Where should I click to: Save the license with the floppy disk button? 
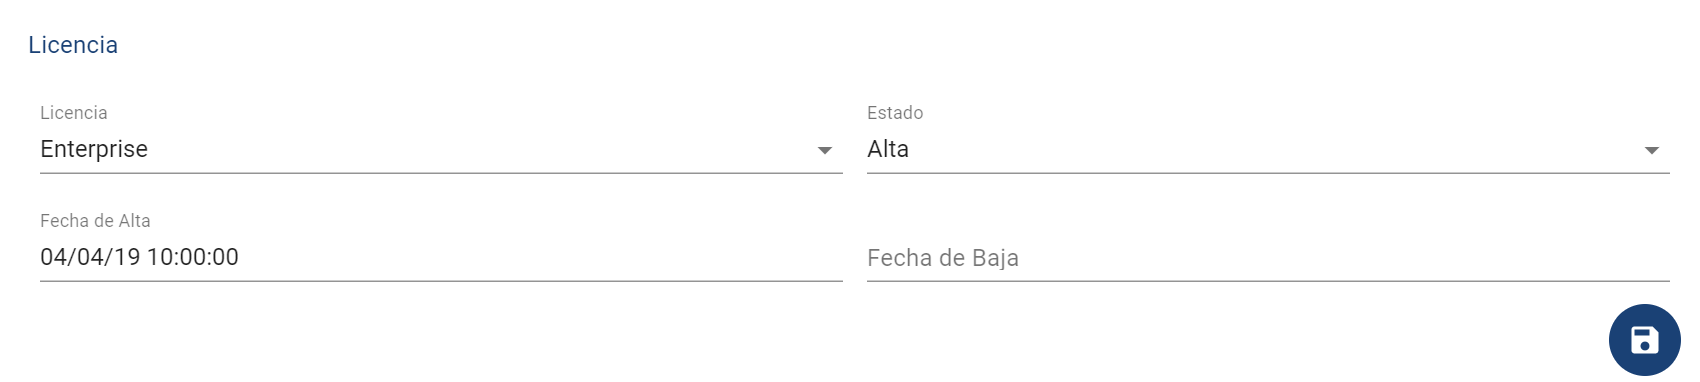point(1644,340)
